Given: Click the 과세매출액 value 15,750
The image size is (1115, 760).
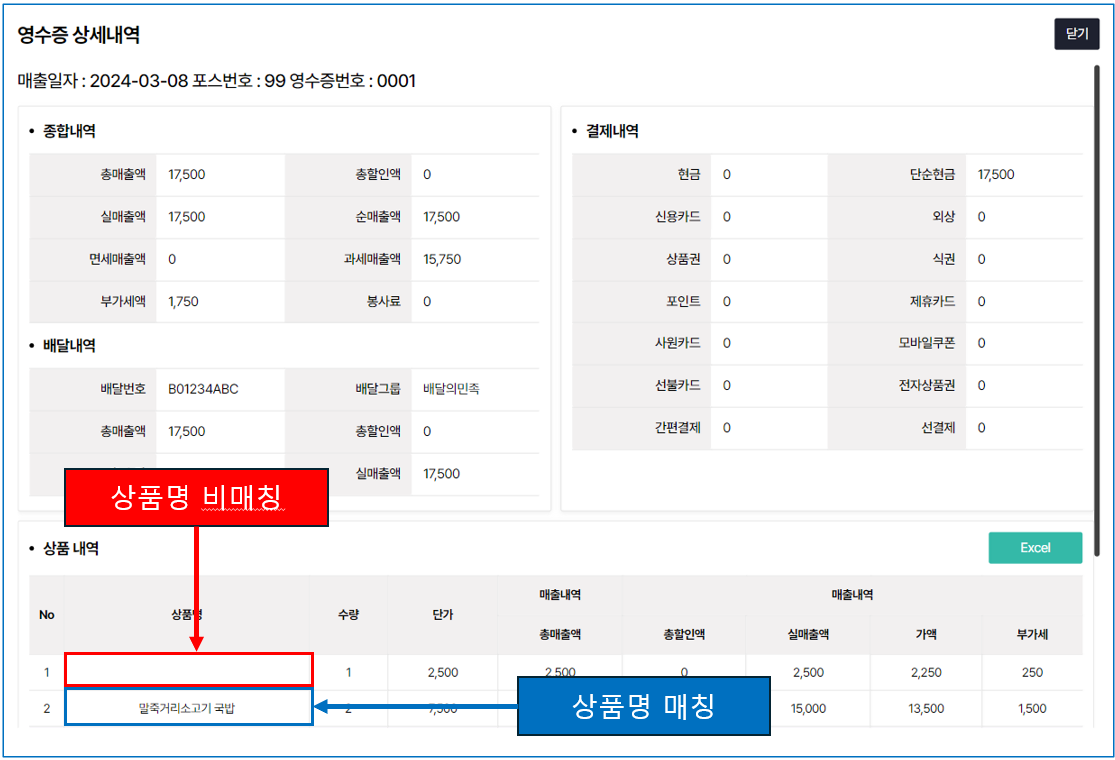Looking at the screenshot, I should 442,259.
